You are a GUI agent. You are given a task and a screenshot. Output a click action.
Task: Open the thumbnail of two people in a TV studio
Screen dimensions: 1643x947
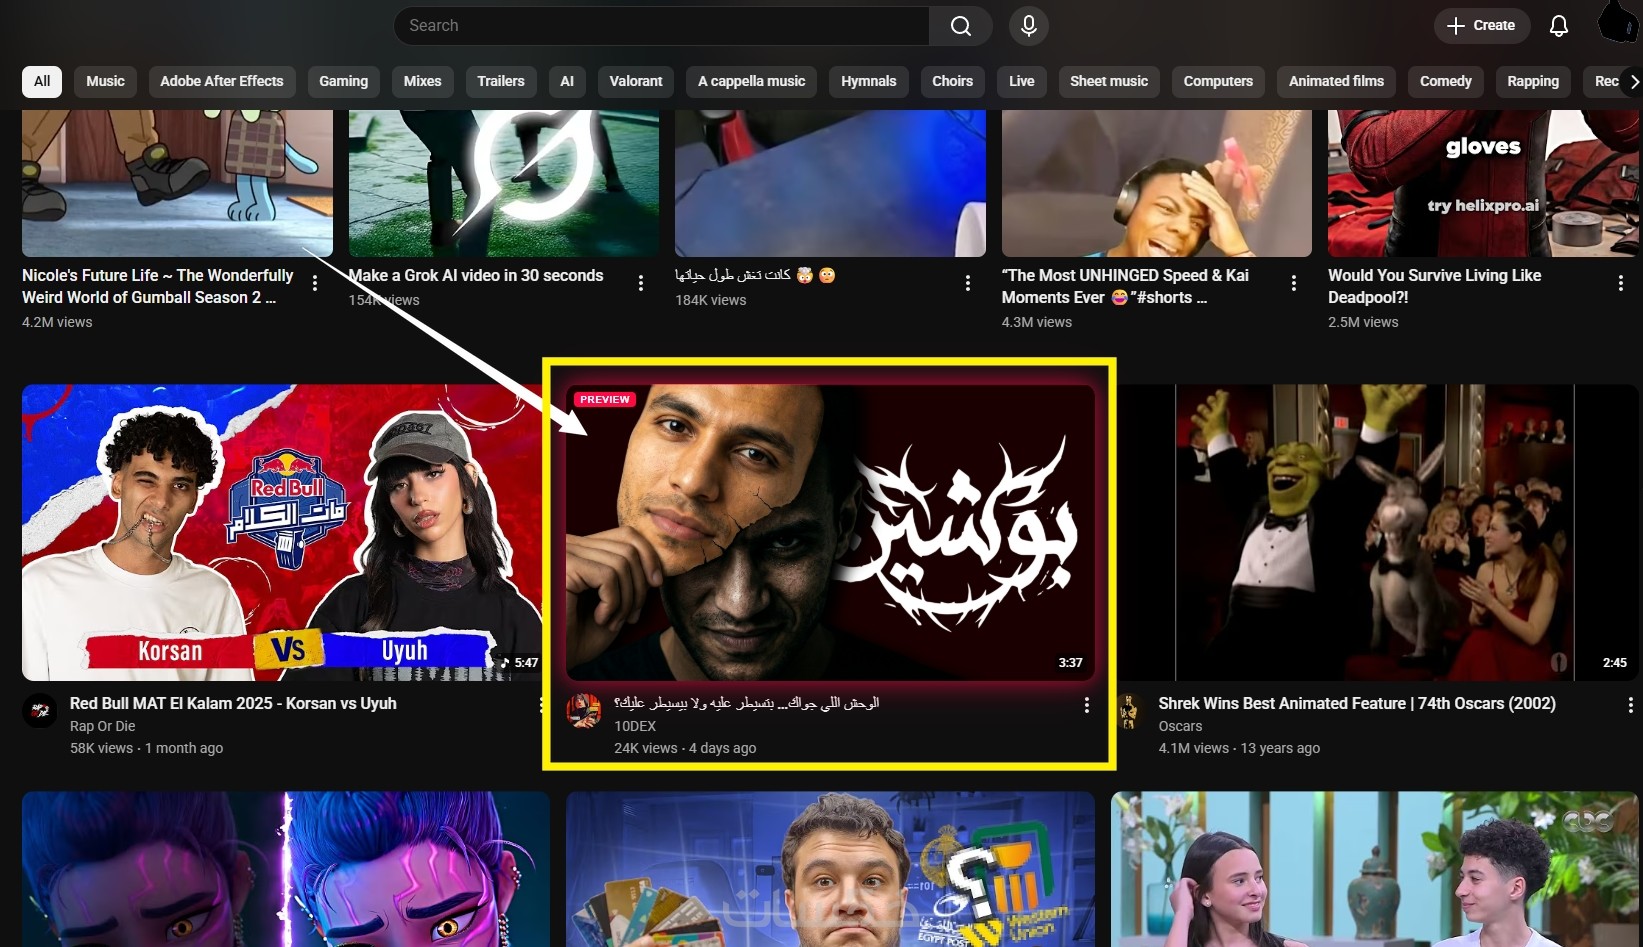tap(1375, 869)
